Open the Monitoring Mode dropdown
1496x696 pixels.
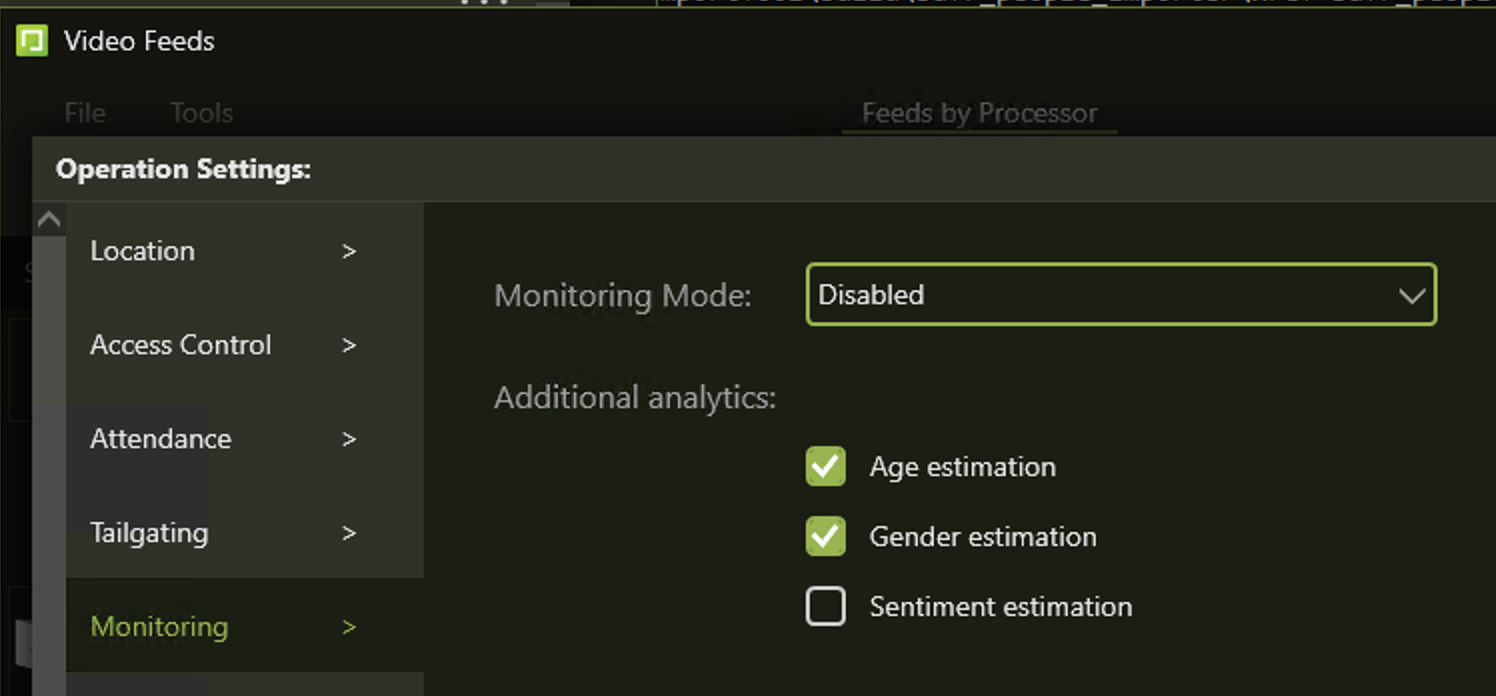tap(1100, 295)
